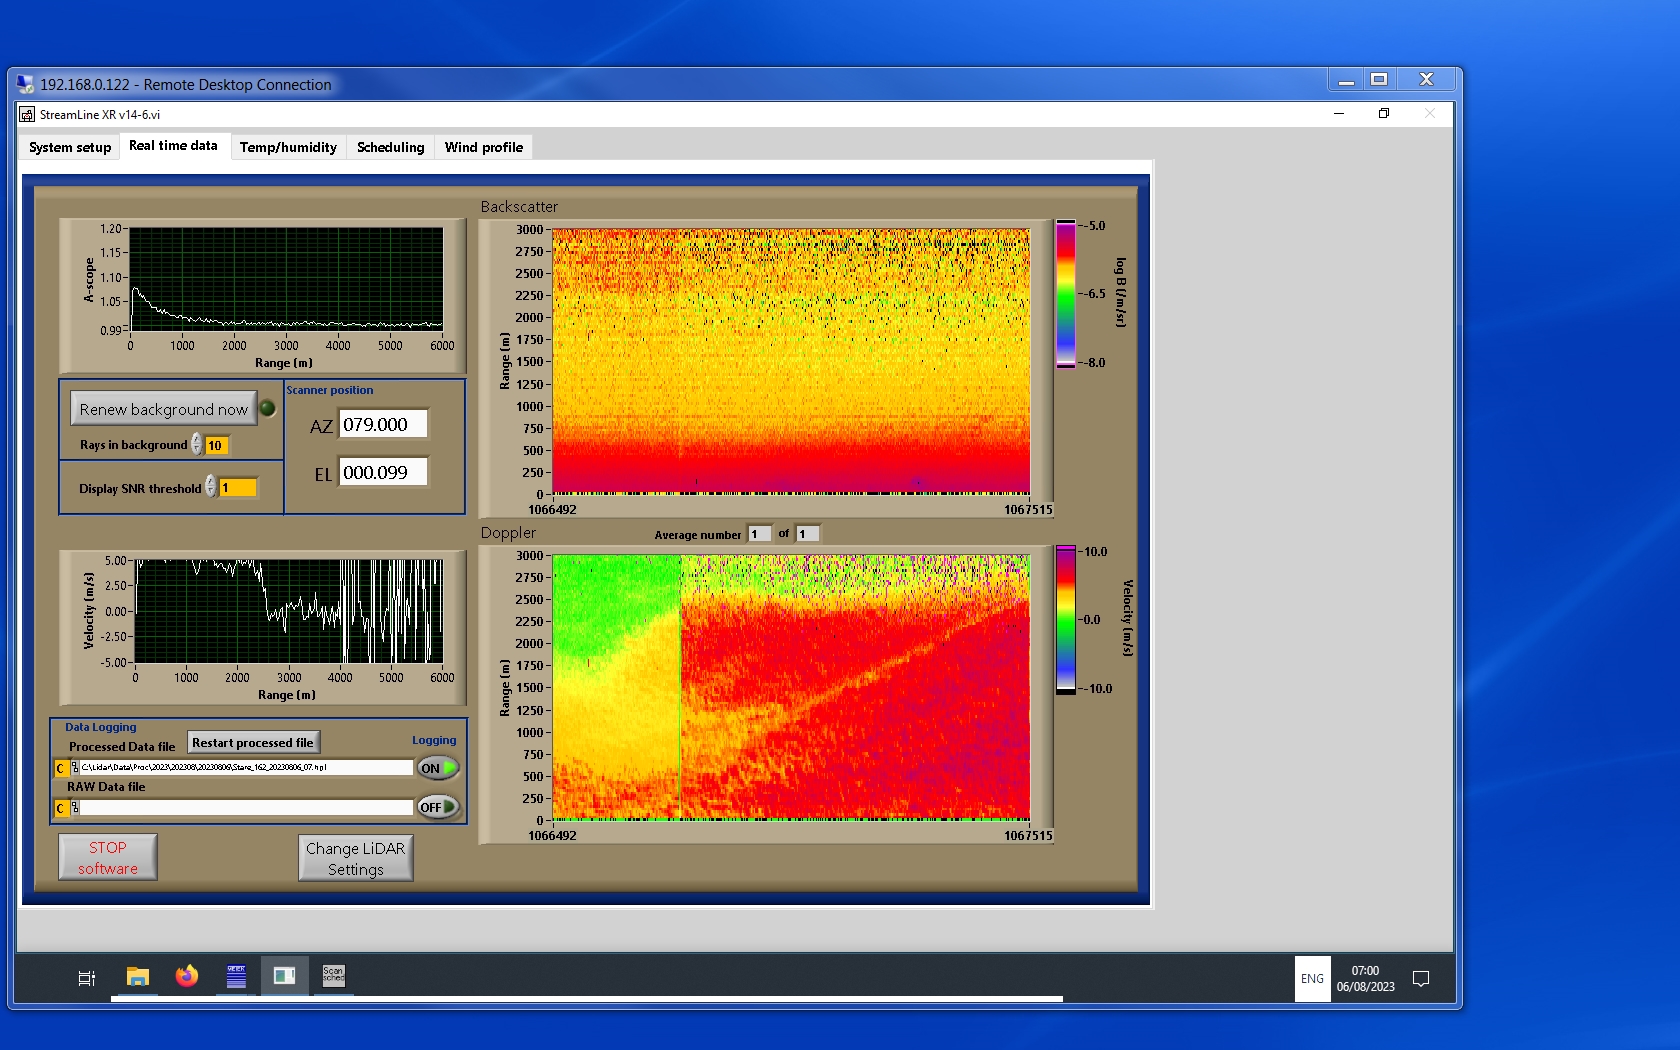
Task: Click the Backscatter color scale bar
Action: pyautogui.click(x=1066, y=294)
